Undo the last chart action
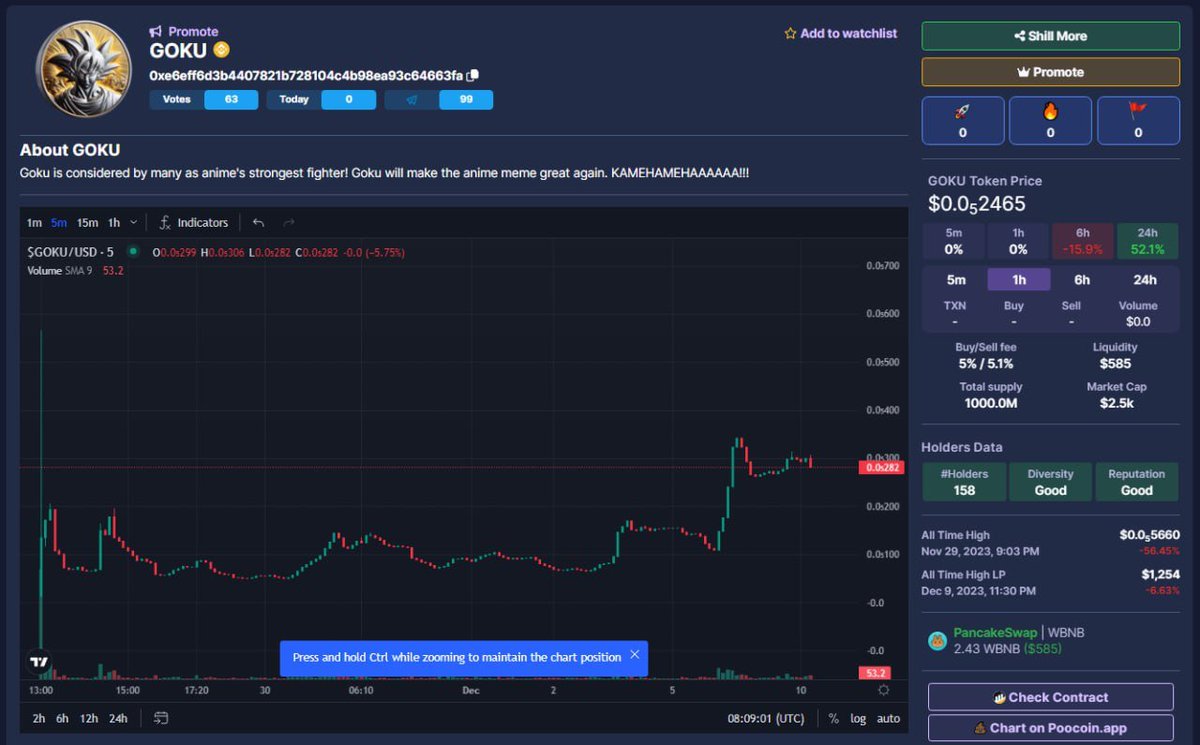 click(259, 223)
